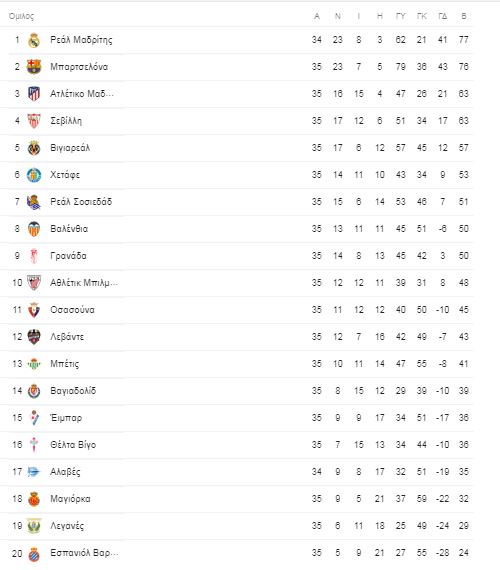Click the Espanyol crest icon
500x570 pixels.
pos(34,553)
